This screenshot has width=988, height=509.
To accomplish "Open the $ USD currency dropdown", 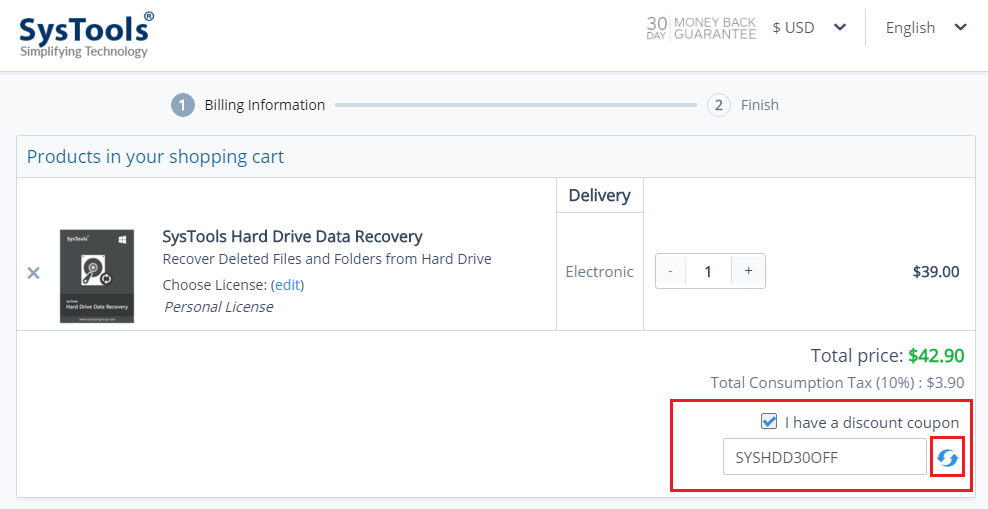I will click(809, 28).
